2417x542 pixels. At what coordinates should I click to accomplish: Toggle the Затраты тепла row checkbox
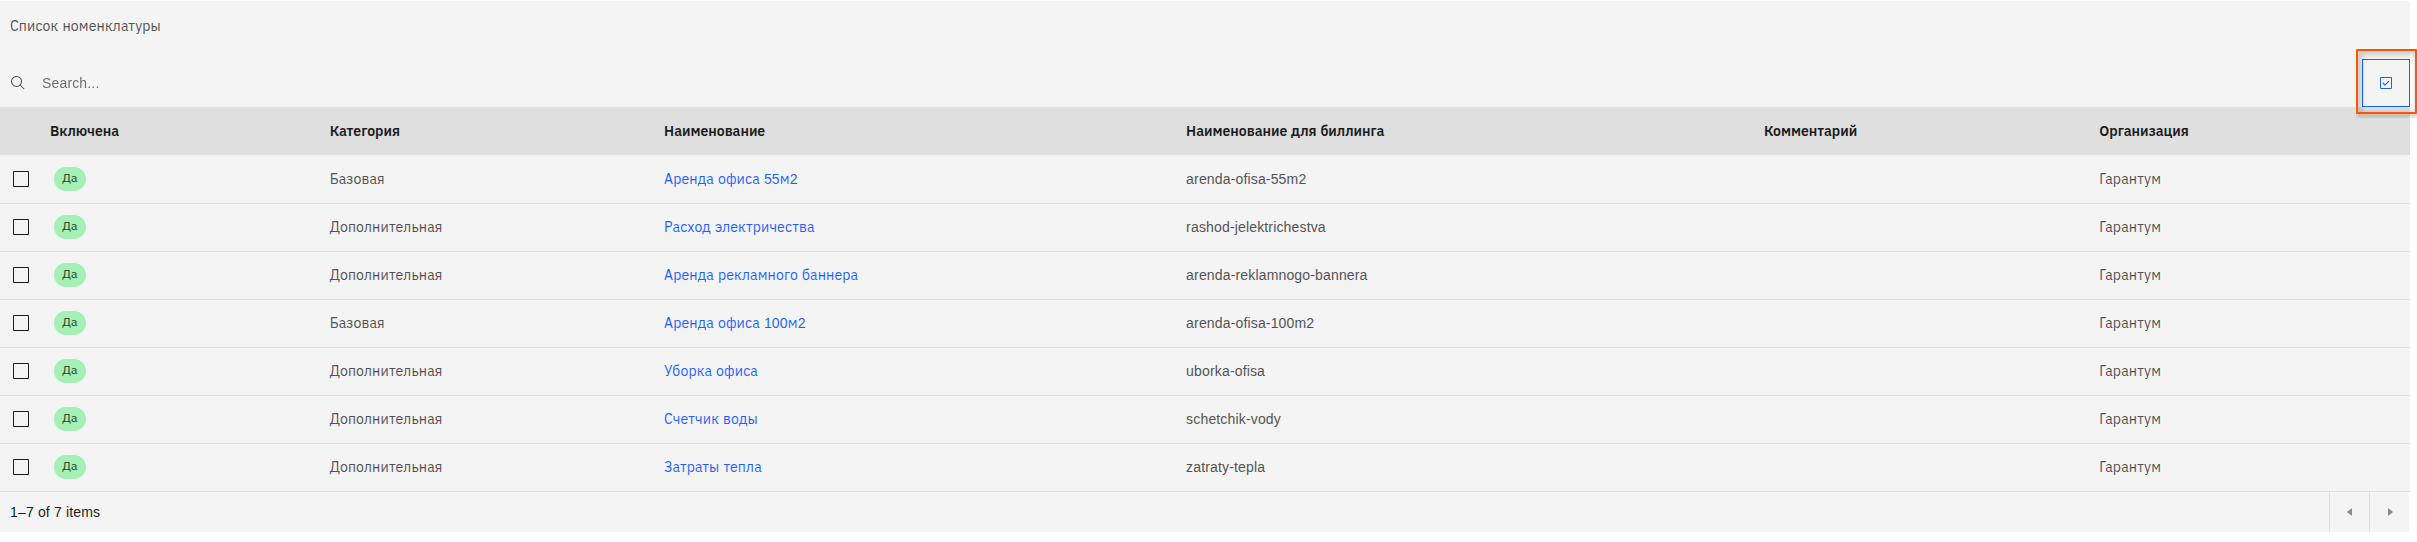21,467
